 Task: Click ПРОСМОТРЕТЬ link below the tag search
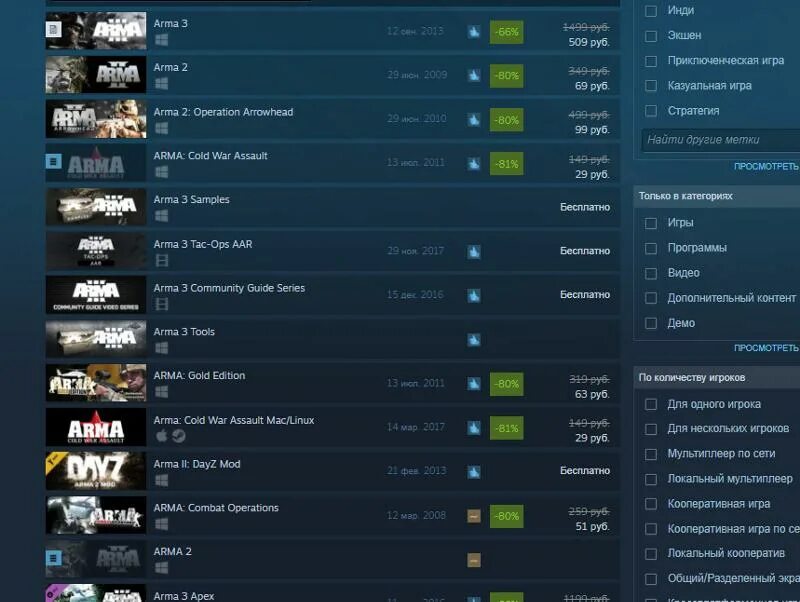tap(766, 166)
